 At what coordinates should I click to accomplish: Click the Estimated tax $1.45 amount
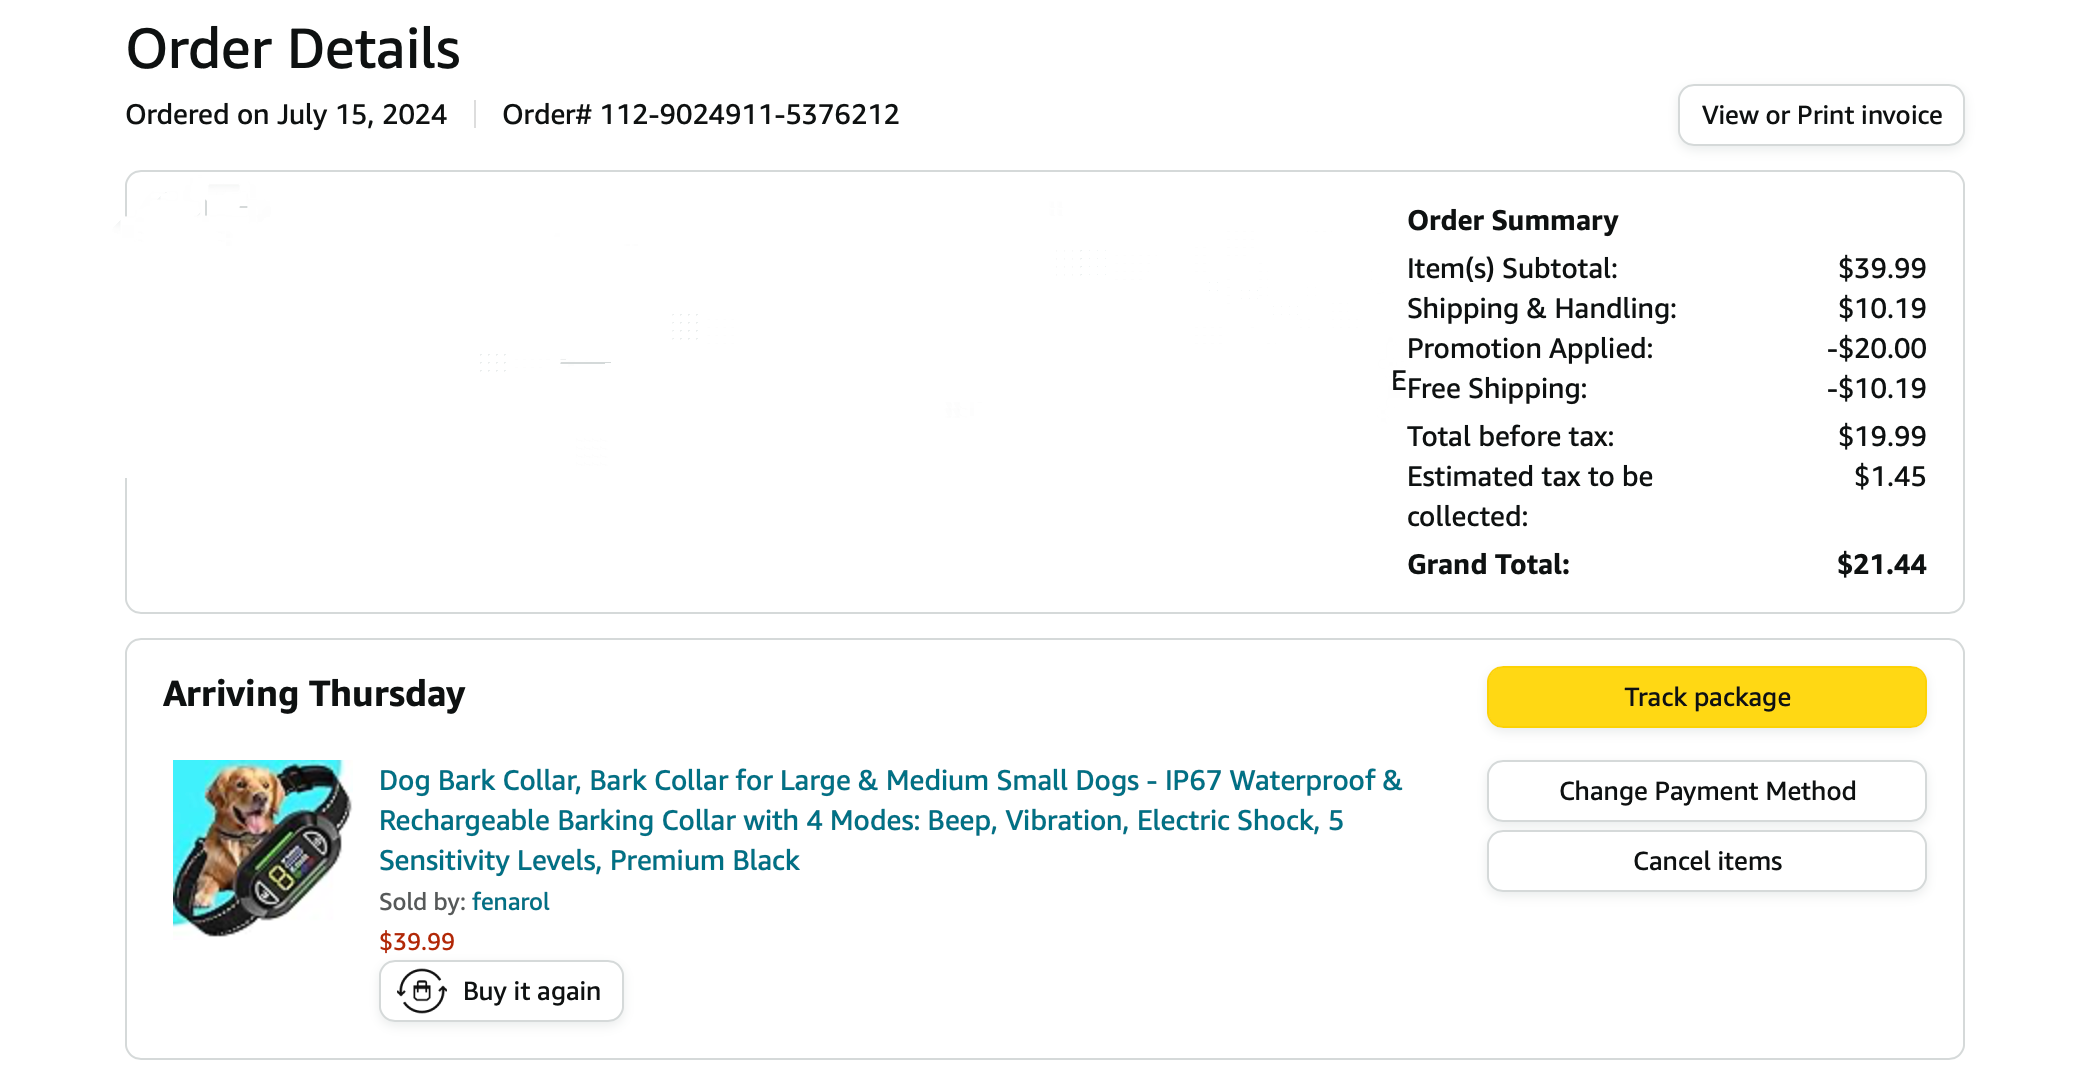[1889, 477]
